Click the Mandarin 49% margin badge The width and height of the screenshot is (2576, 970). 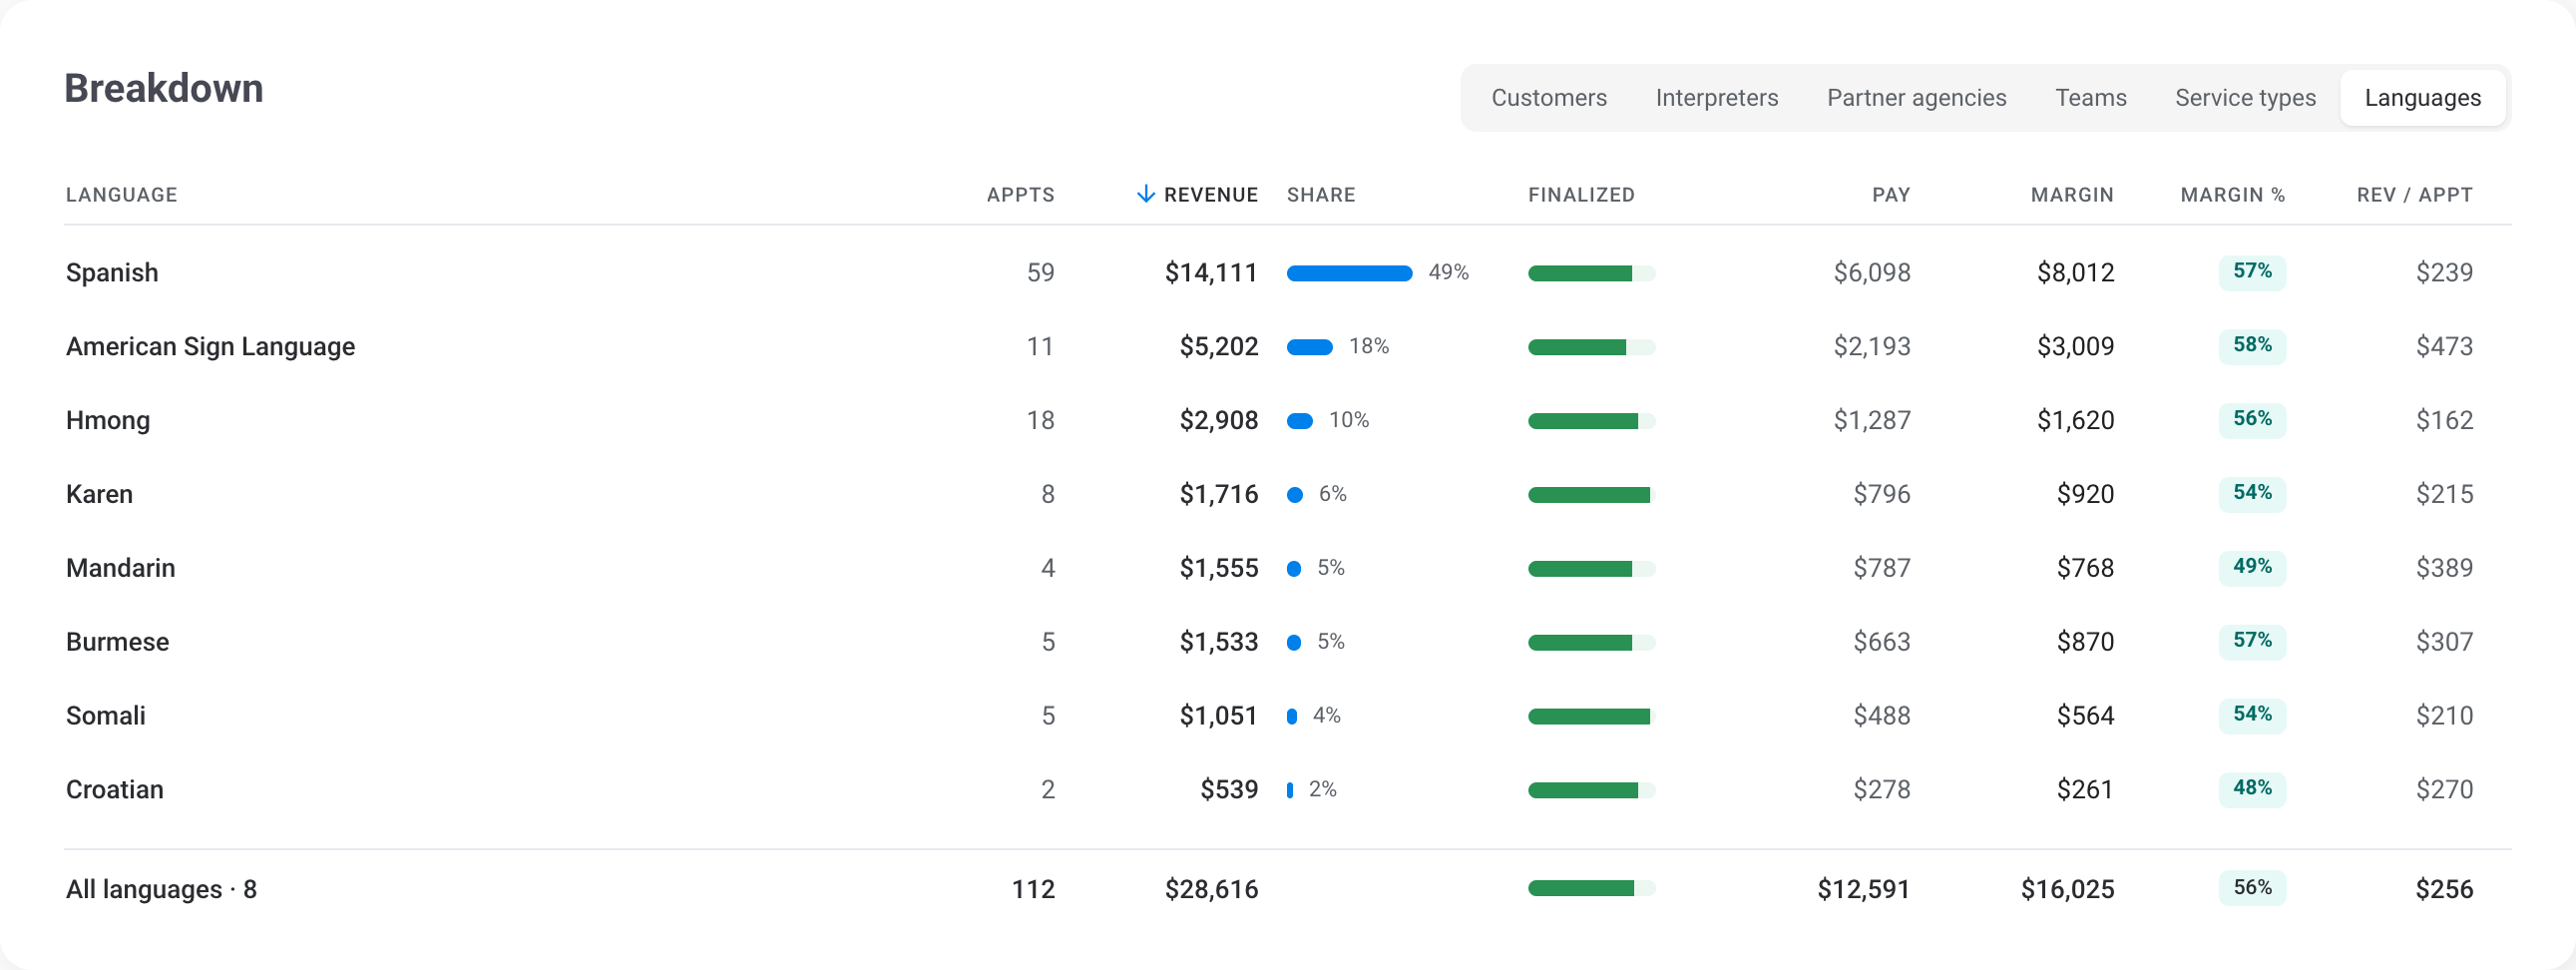click(x=2252, y=567)
